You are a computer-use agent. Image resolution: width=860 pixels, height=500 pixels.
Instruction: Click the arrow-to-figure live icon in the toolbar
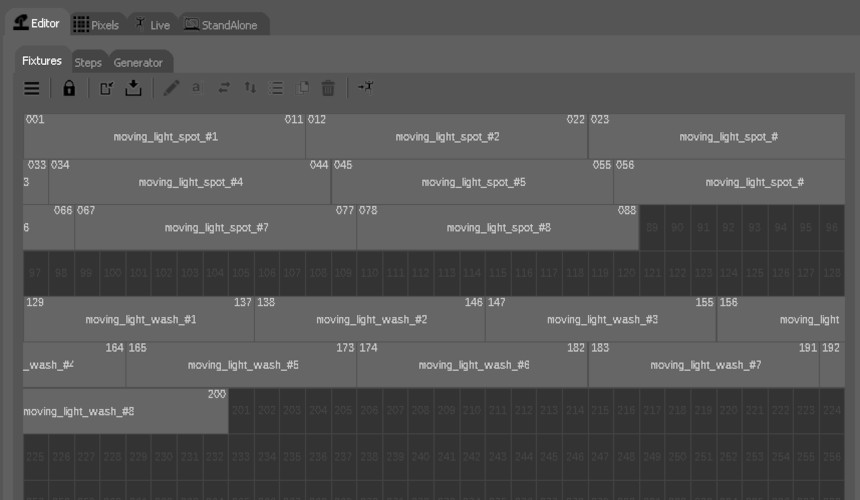(366, 87)
